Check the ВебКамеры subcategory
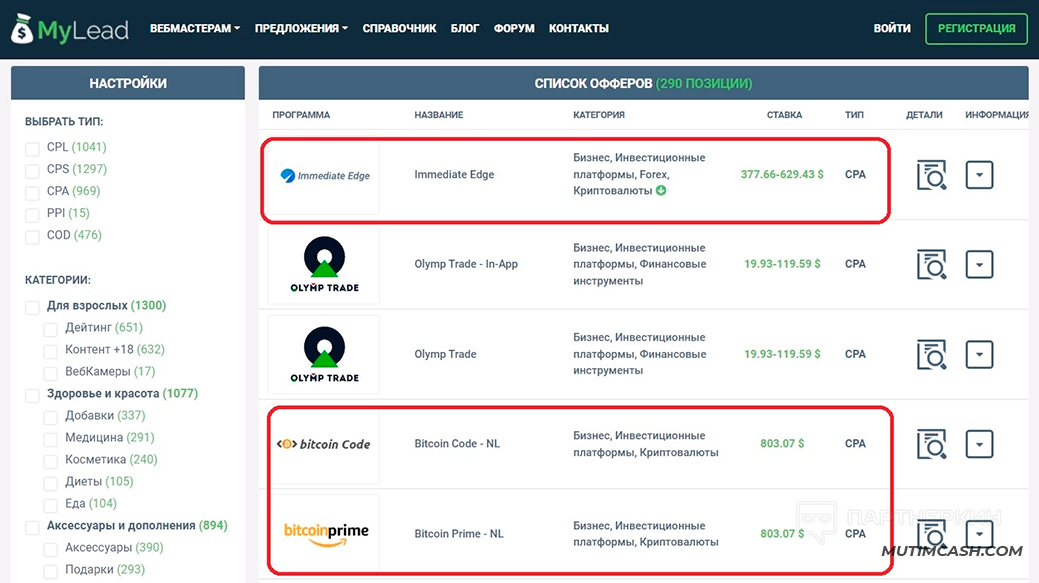This screenshot has height=583, width=1039. (50, 372)
